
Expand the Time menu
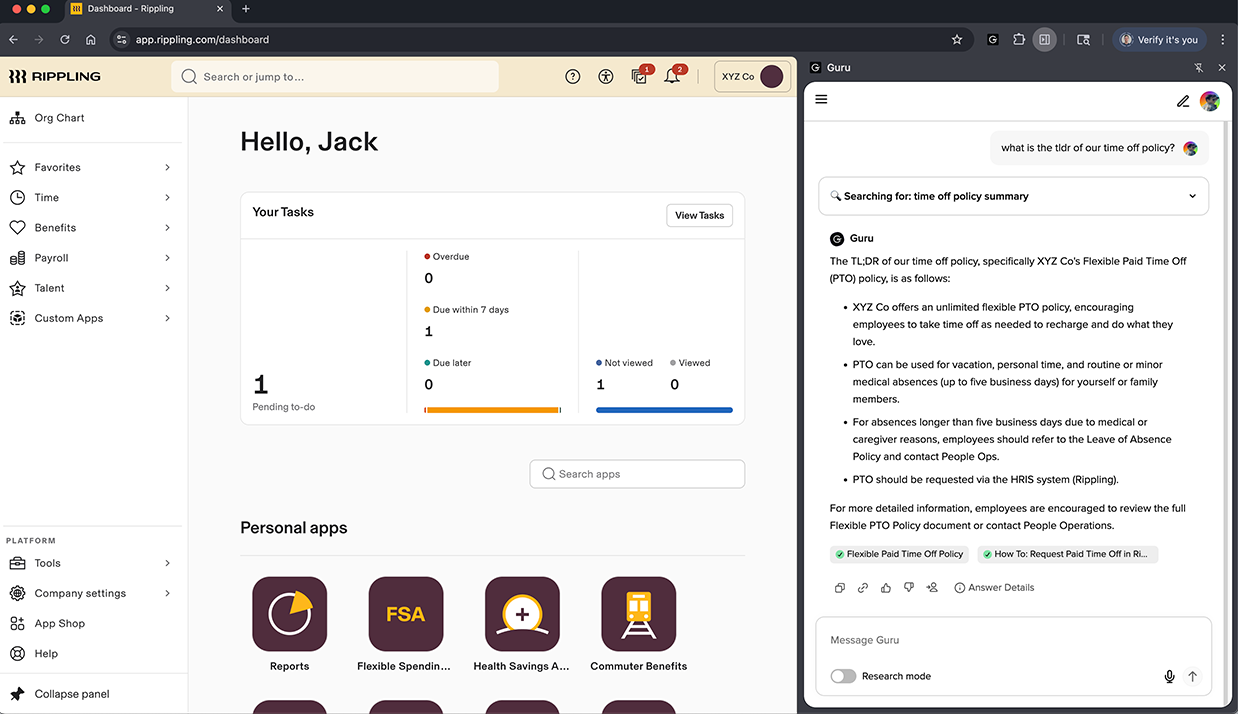pyautogui.click(x=90, y=198)
